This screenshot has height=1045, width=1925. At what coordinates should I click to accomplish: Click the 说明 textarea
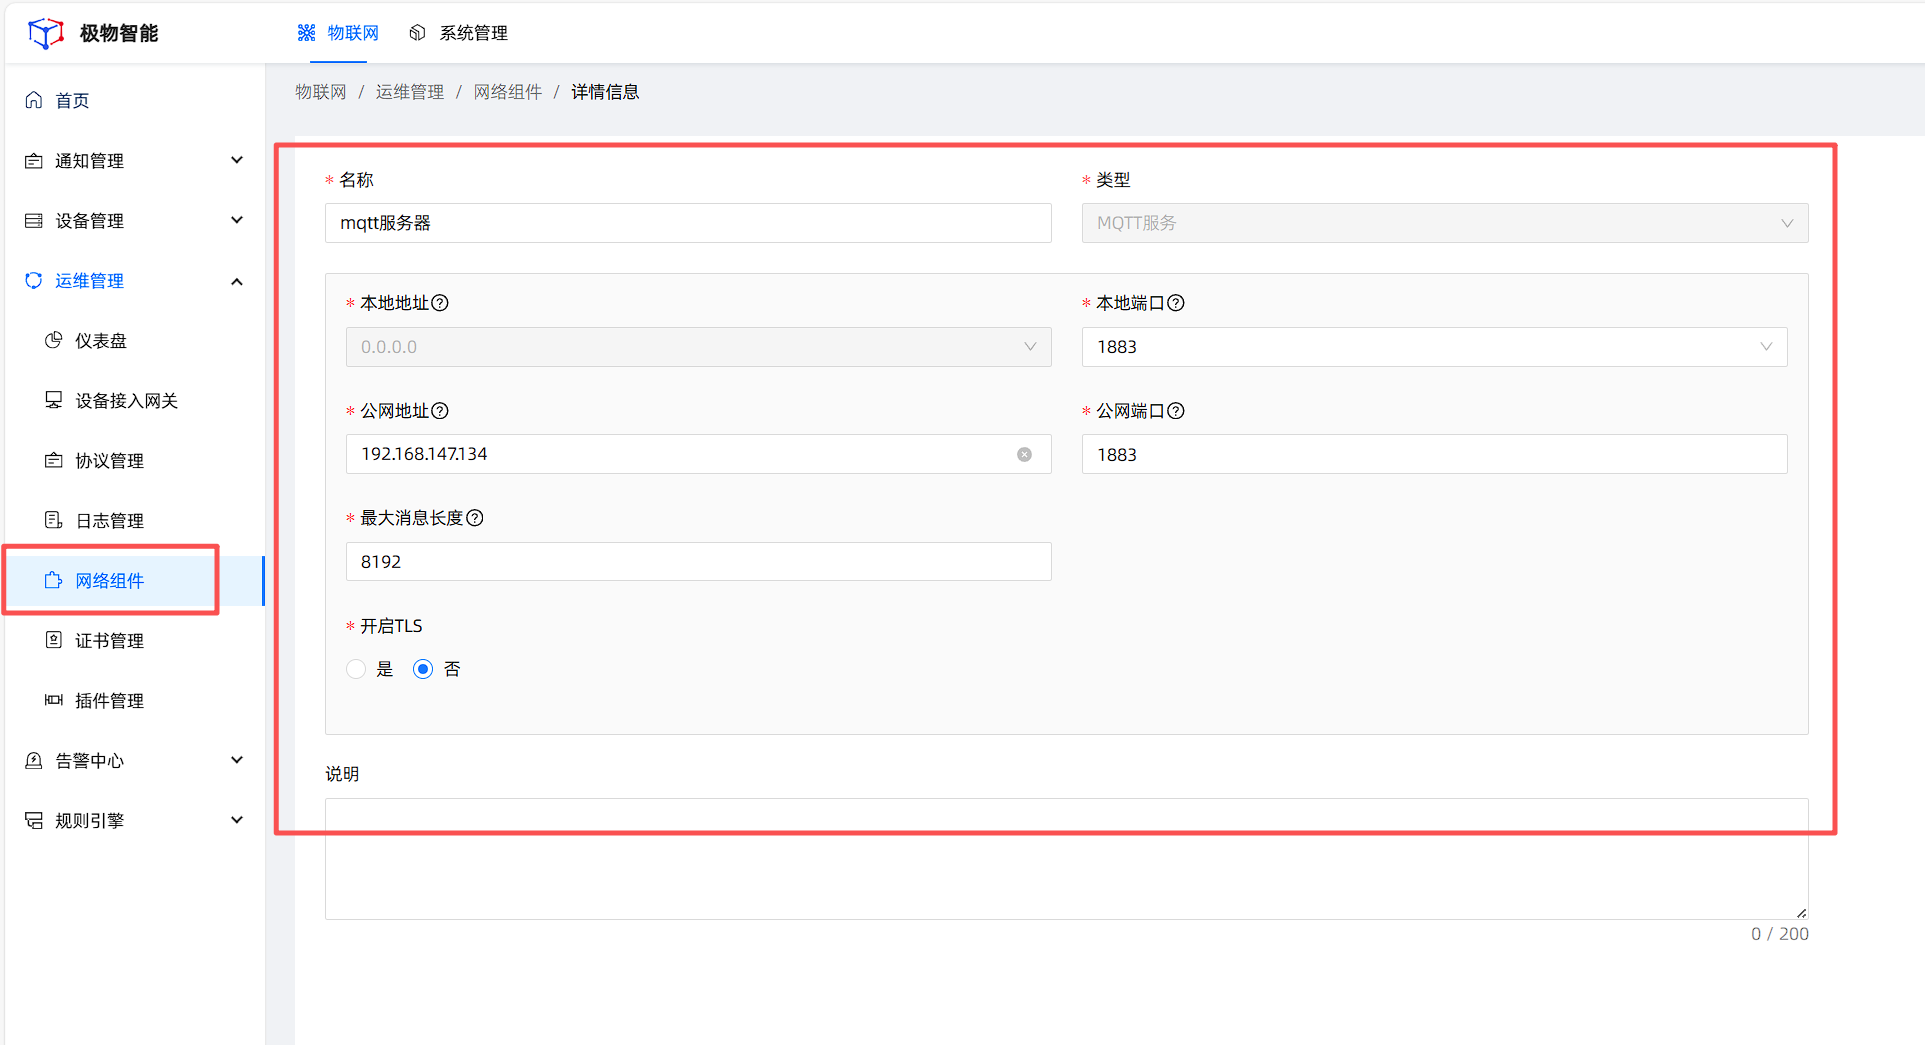pos(1066,859)
